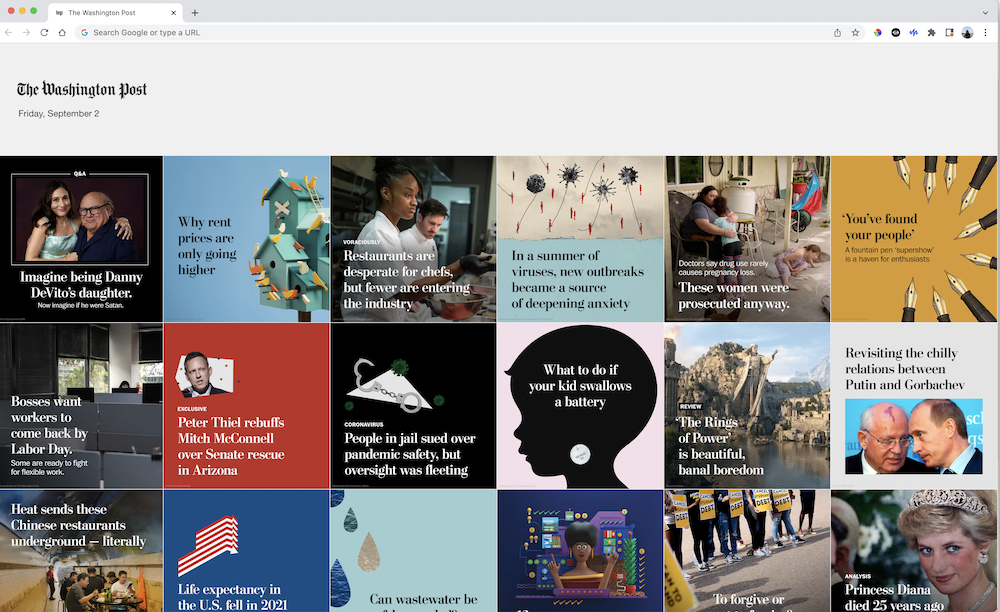1000x612 pixels.
Task: Select The Washington Post tab
Action: tap(116, 13)
